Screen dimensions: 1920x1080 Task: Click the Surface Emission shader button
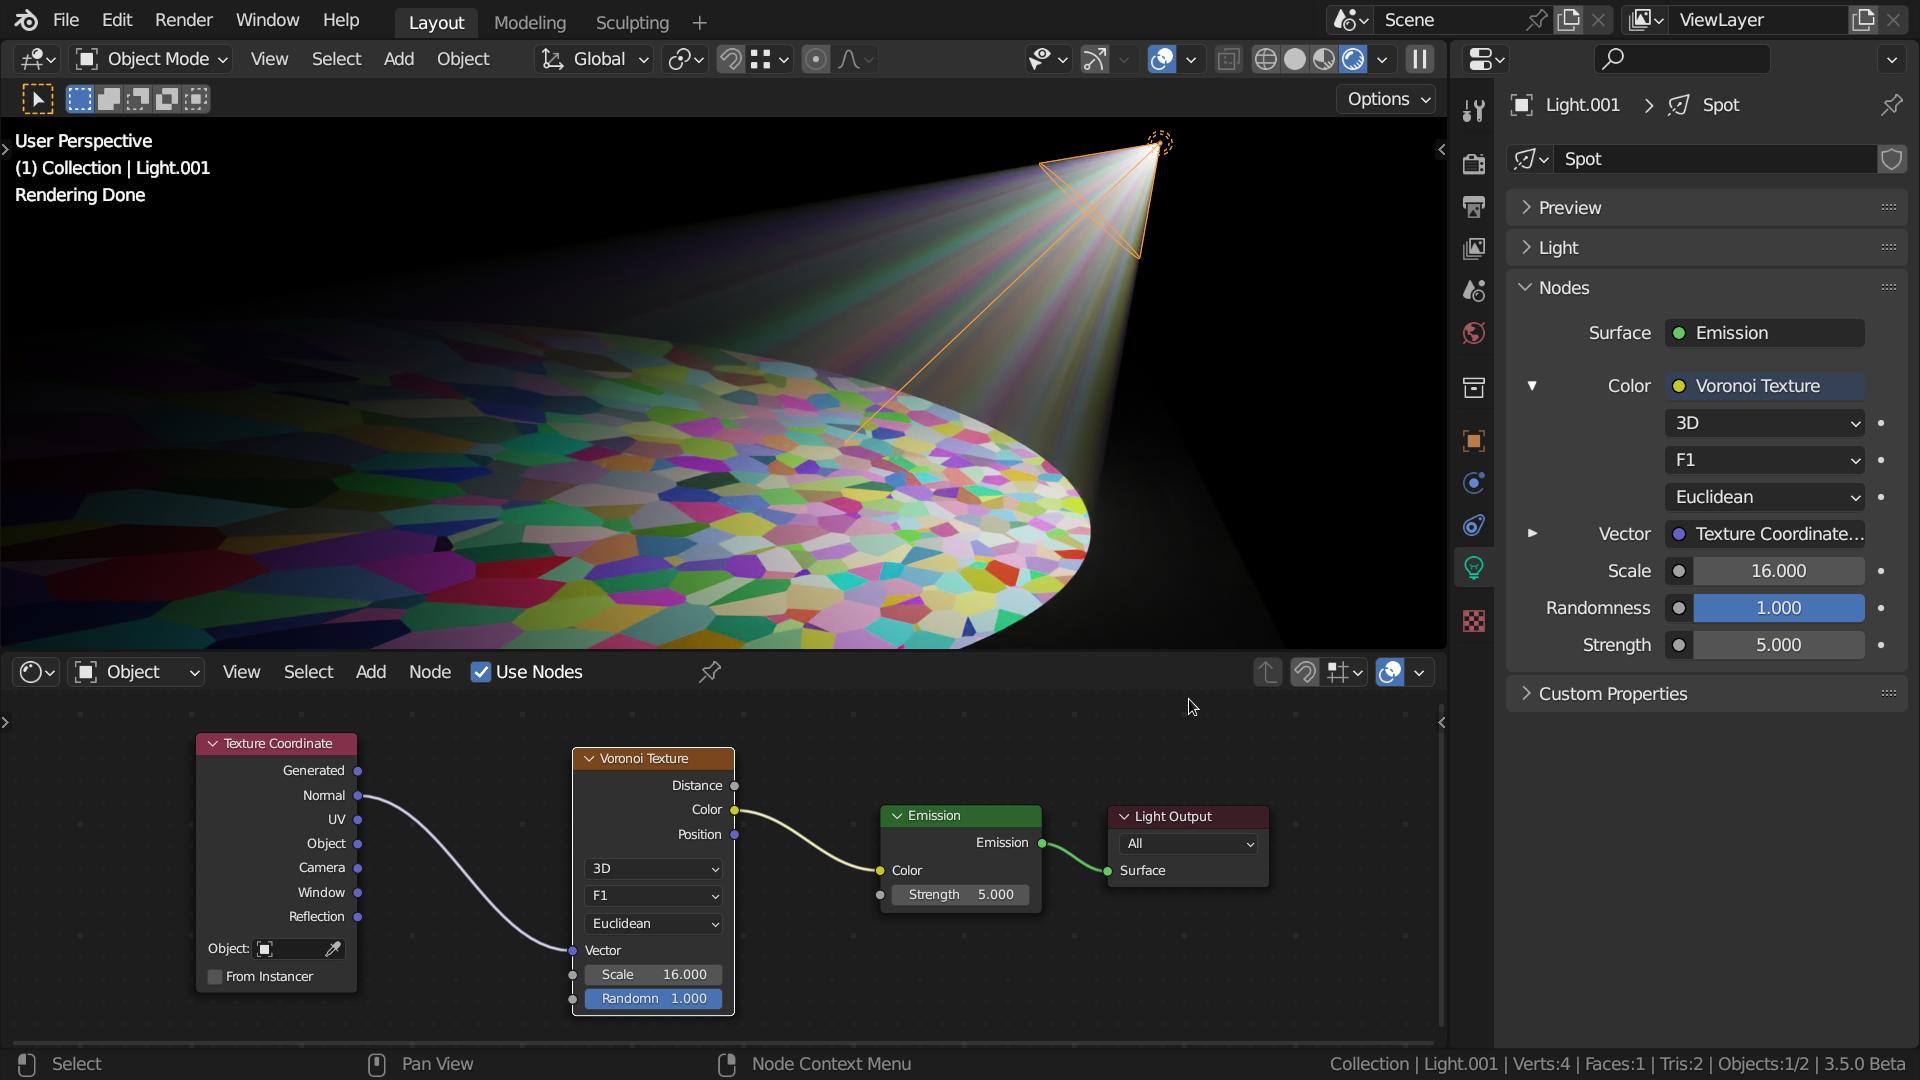tap(1764, 333)
